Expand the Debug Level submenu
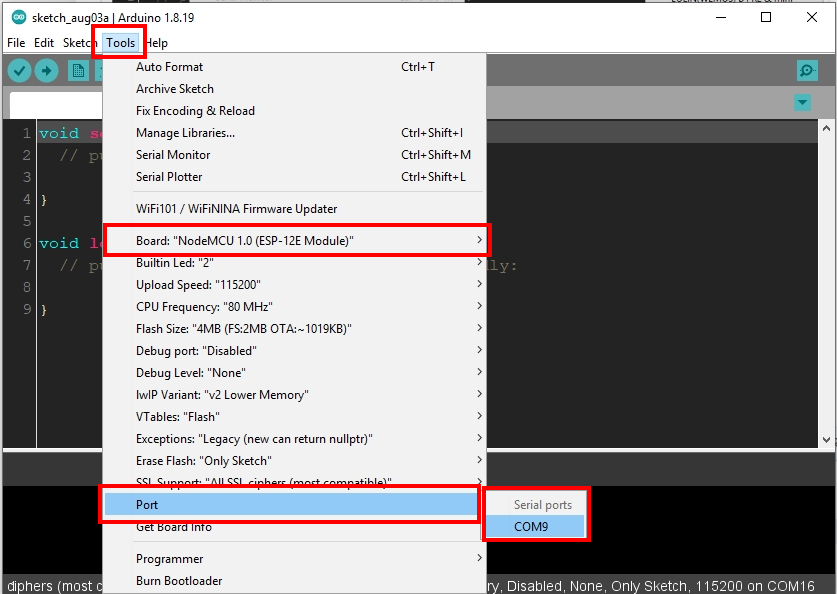 coord(294,373)
